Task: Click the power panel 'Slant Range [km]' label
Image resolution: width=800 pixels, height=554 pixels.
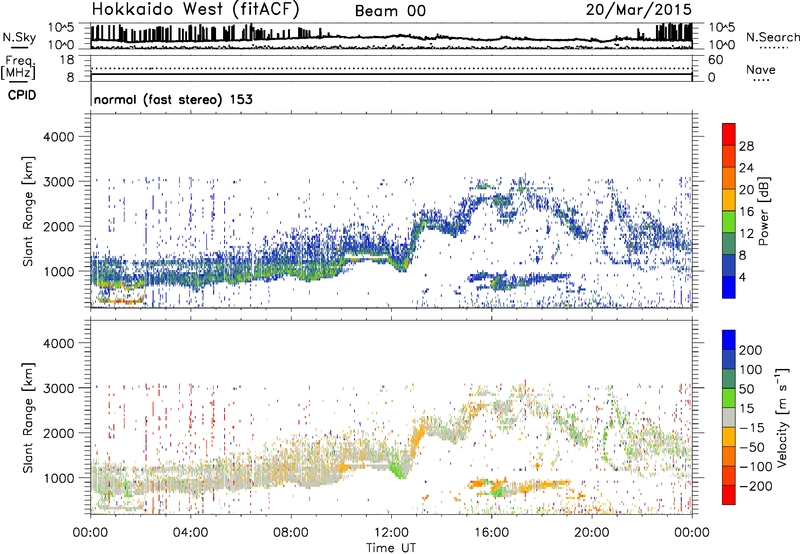Action: (x=28, y=211)
